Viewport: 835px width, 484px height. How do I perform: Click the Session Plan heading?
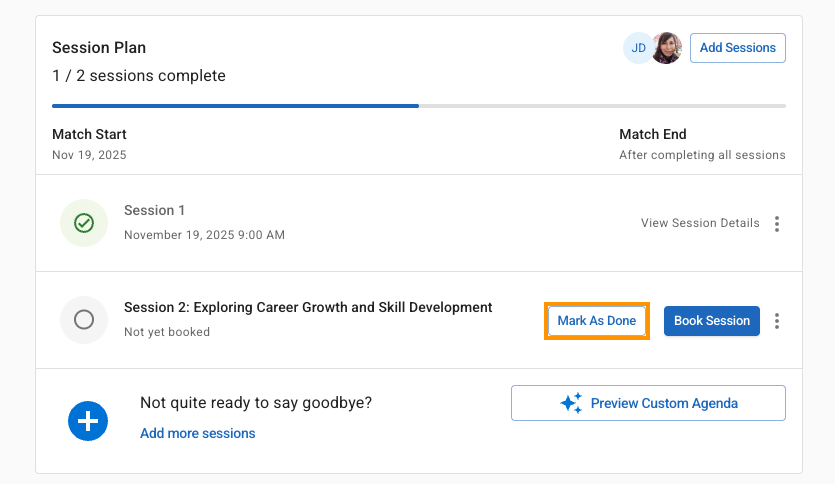pos(99,48)
